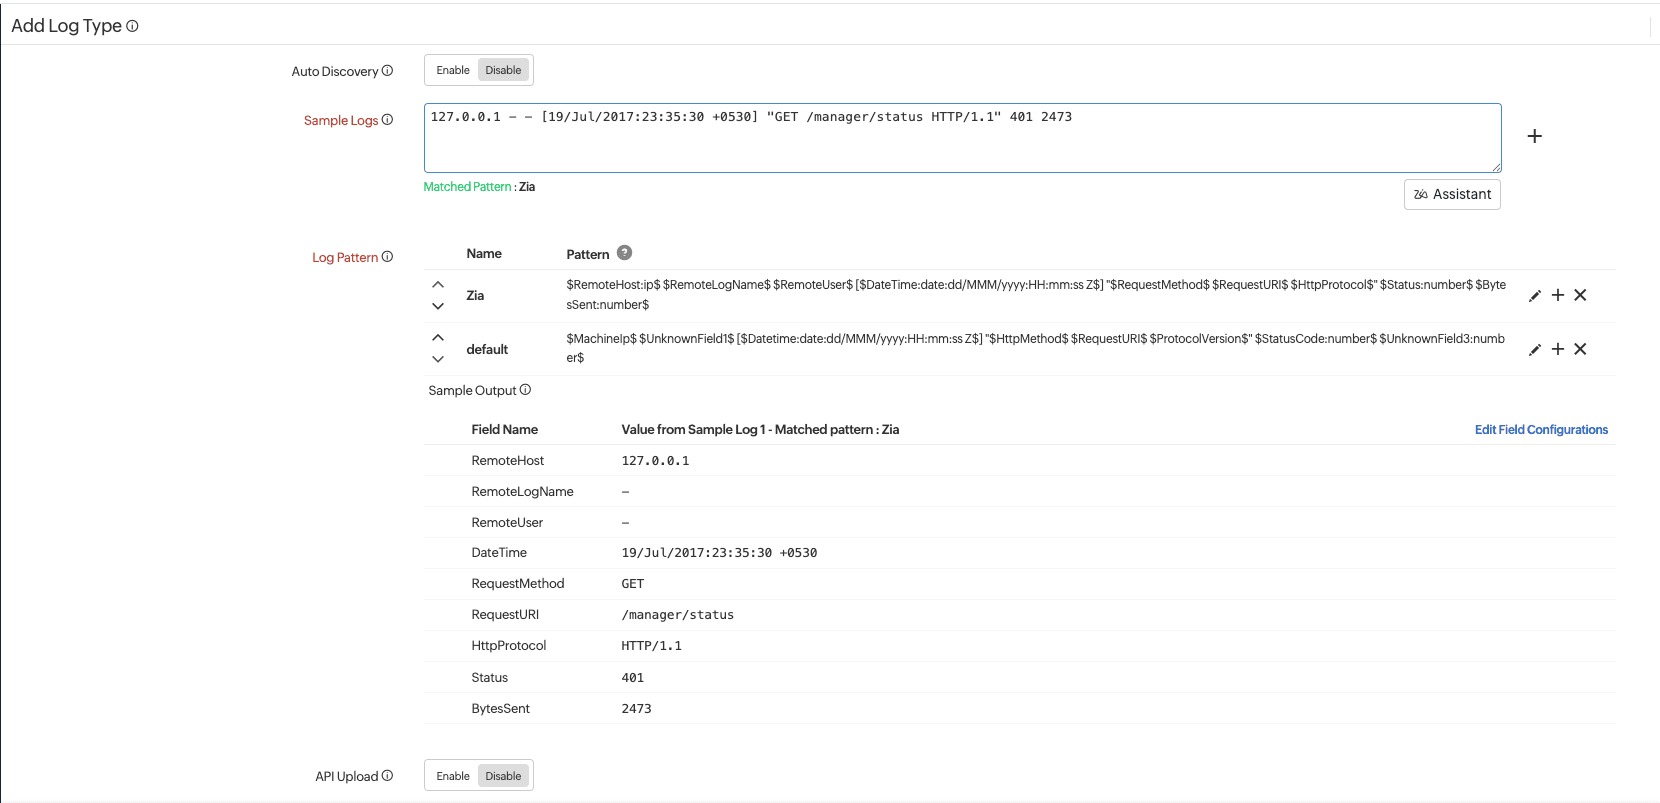
Task: Click inside the Sample Logs text area
Action: tap(962, 140)
